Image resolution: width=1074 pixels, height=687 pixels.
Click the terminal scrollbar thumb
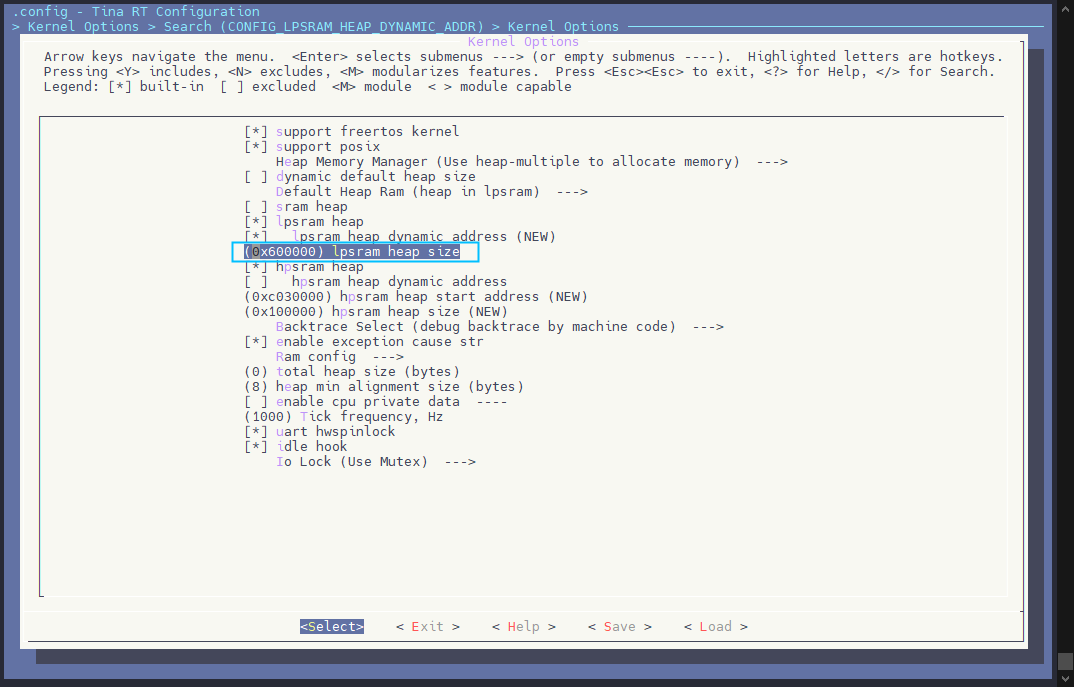[x=1065, y=662]
